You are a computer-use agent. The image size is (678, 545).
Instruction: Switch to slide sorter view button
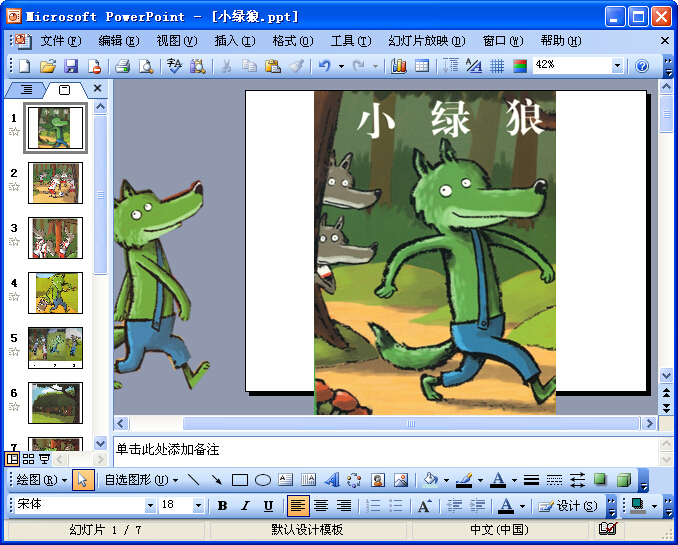point(29,459)
